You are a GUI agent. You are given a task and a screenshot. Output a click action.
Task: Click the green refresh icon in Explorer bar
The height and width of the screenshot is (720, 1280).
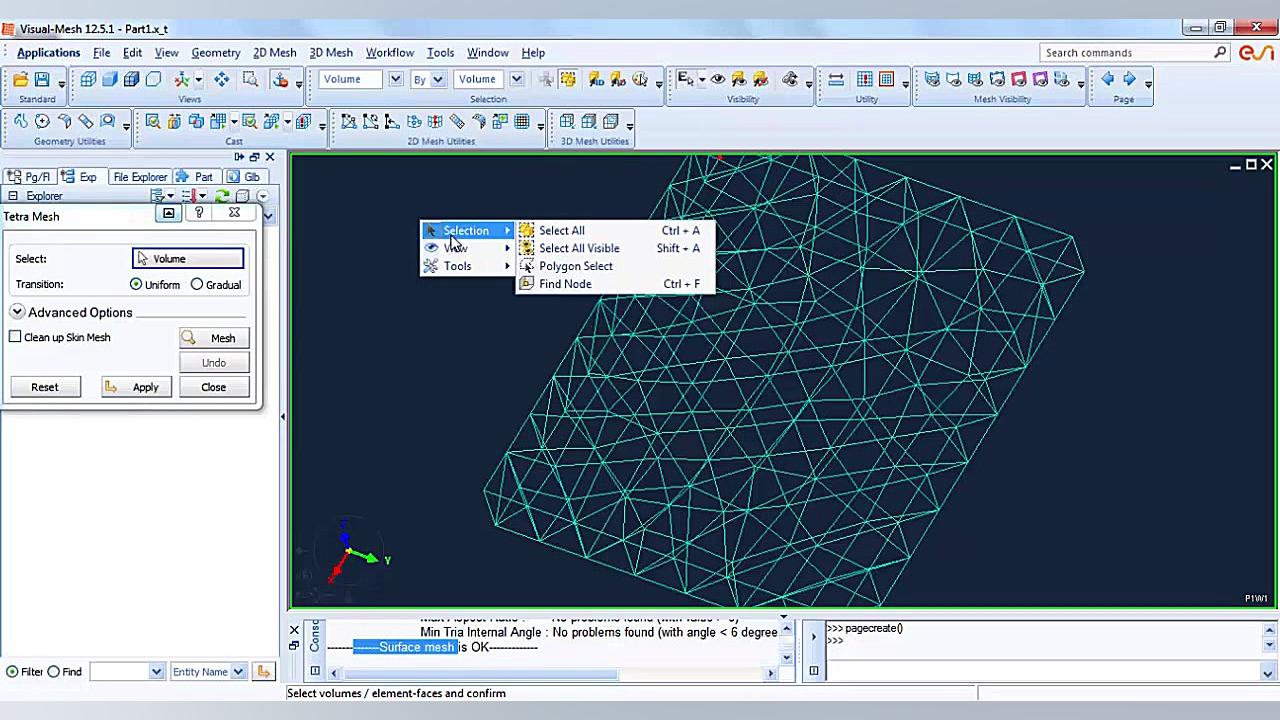point(222,196)
